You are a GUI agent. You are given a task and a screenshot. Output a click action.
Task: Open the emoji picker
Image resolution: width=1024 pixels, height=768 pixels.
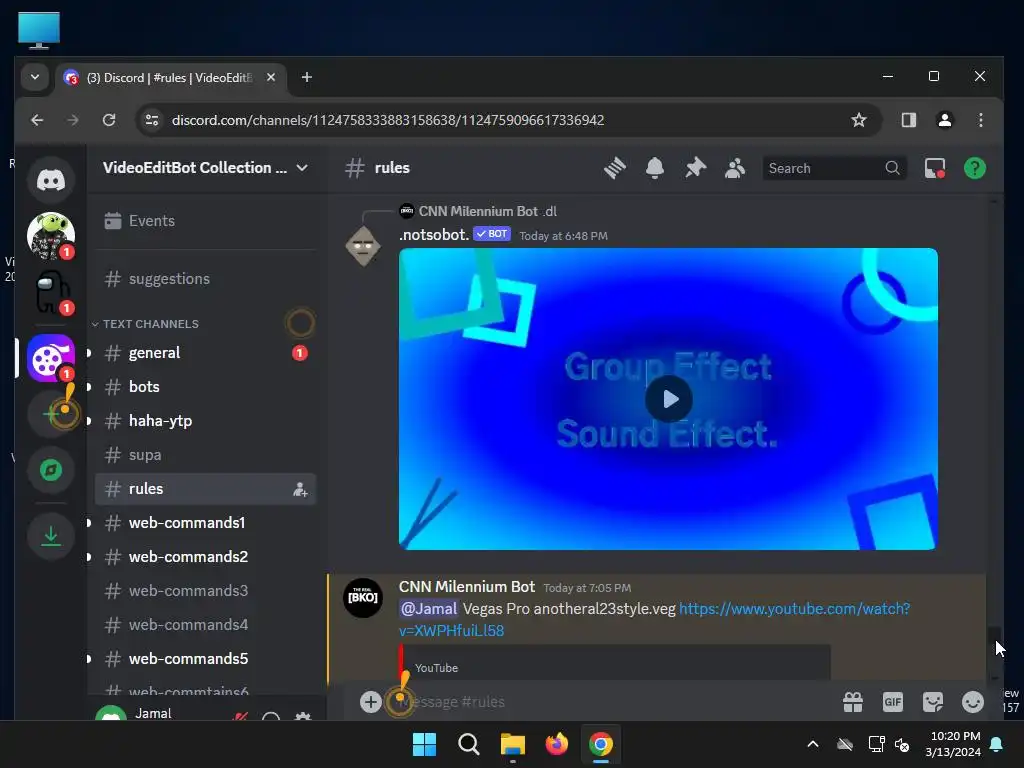tap(972, 702)
